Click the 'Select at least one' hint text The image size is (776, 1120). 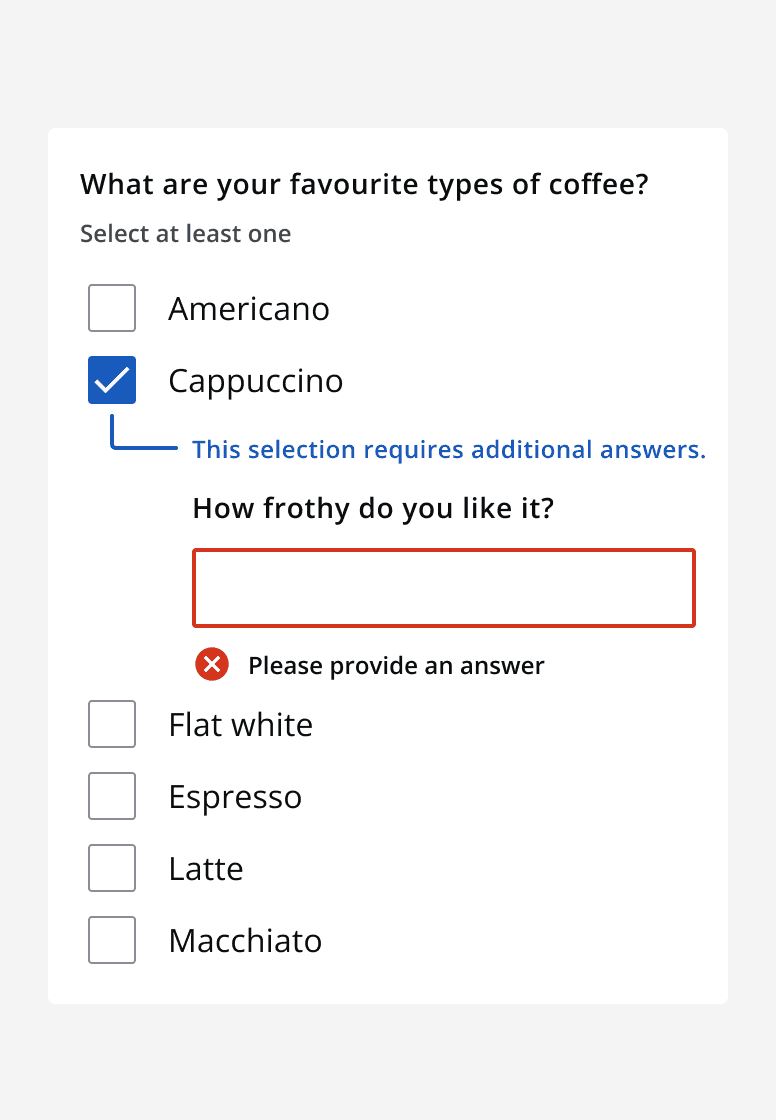click(185, 233)
